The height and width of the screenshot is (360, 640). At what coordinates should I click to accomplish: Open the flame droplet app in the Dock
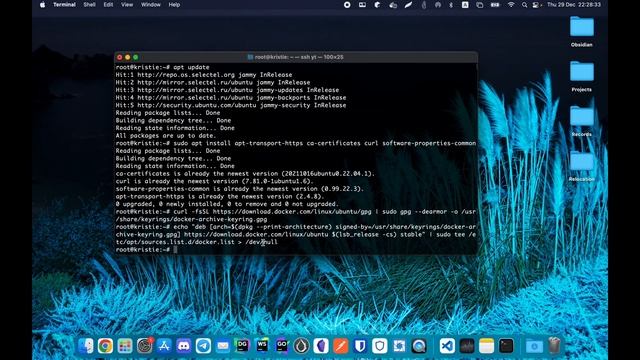pos(301,346)
